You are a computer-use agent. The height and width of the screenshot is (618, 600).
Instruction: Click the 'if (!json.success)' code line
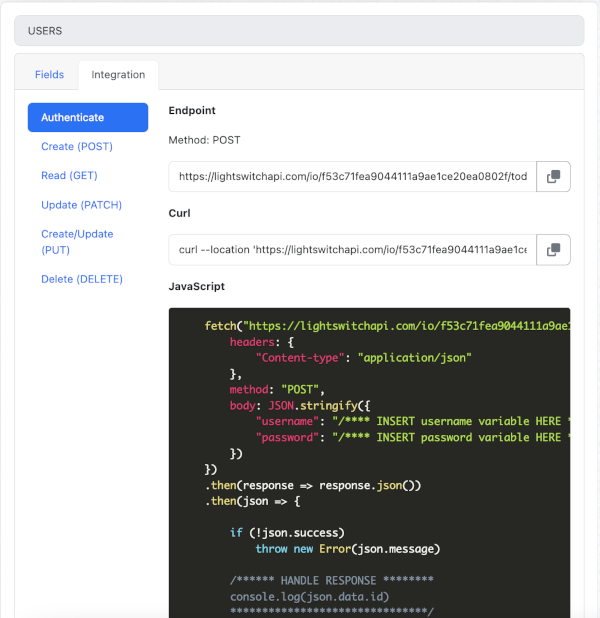coord(287,533)
